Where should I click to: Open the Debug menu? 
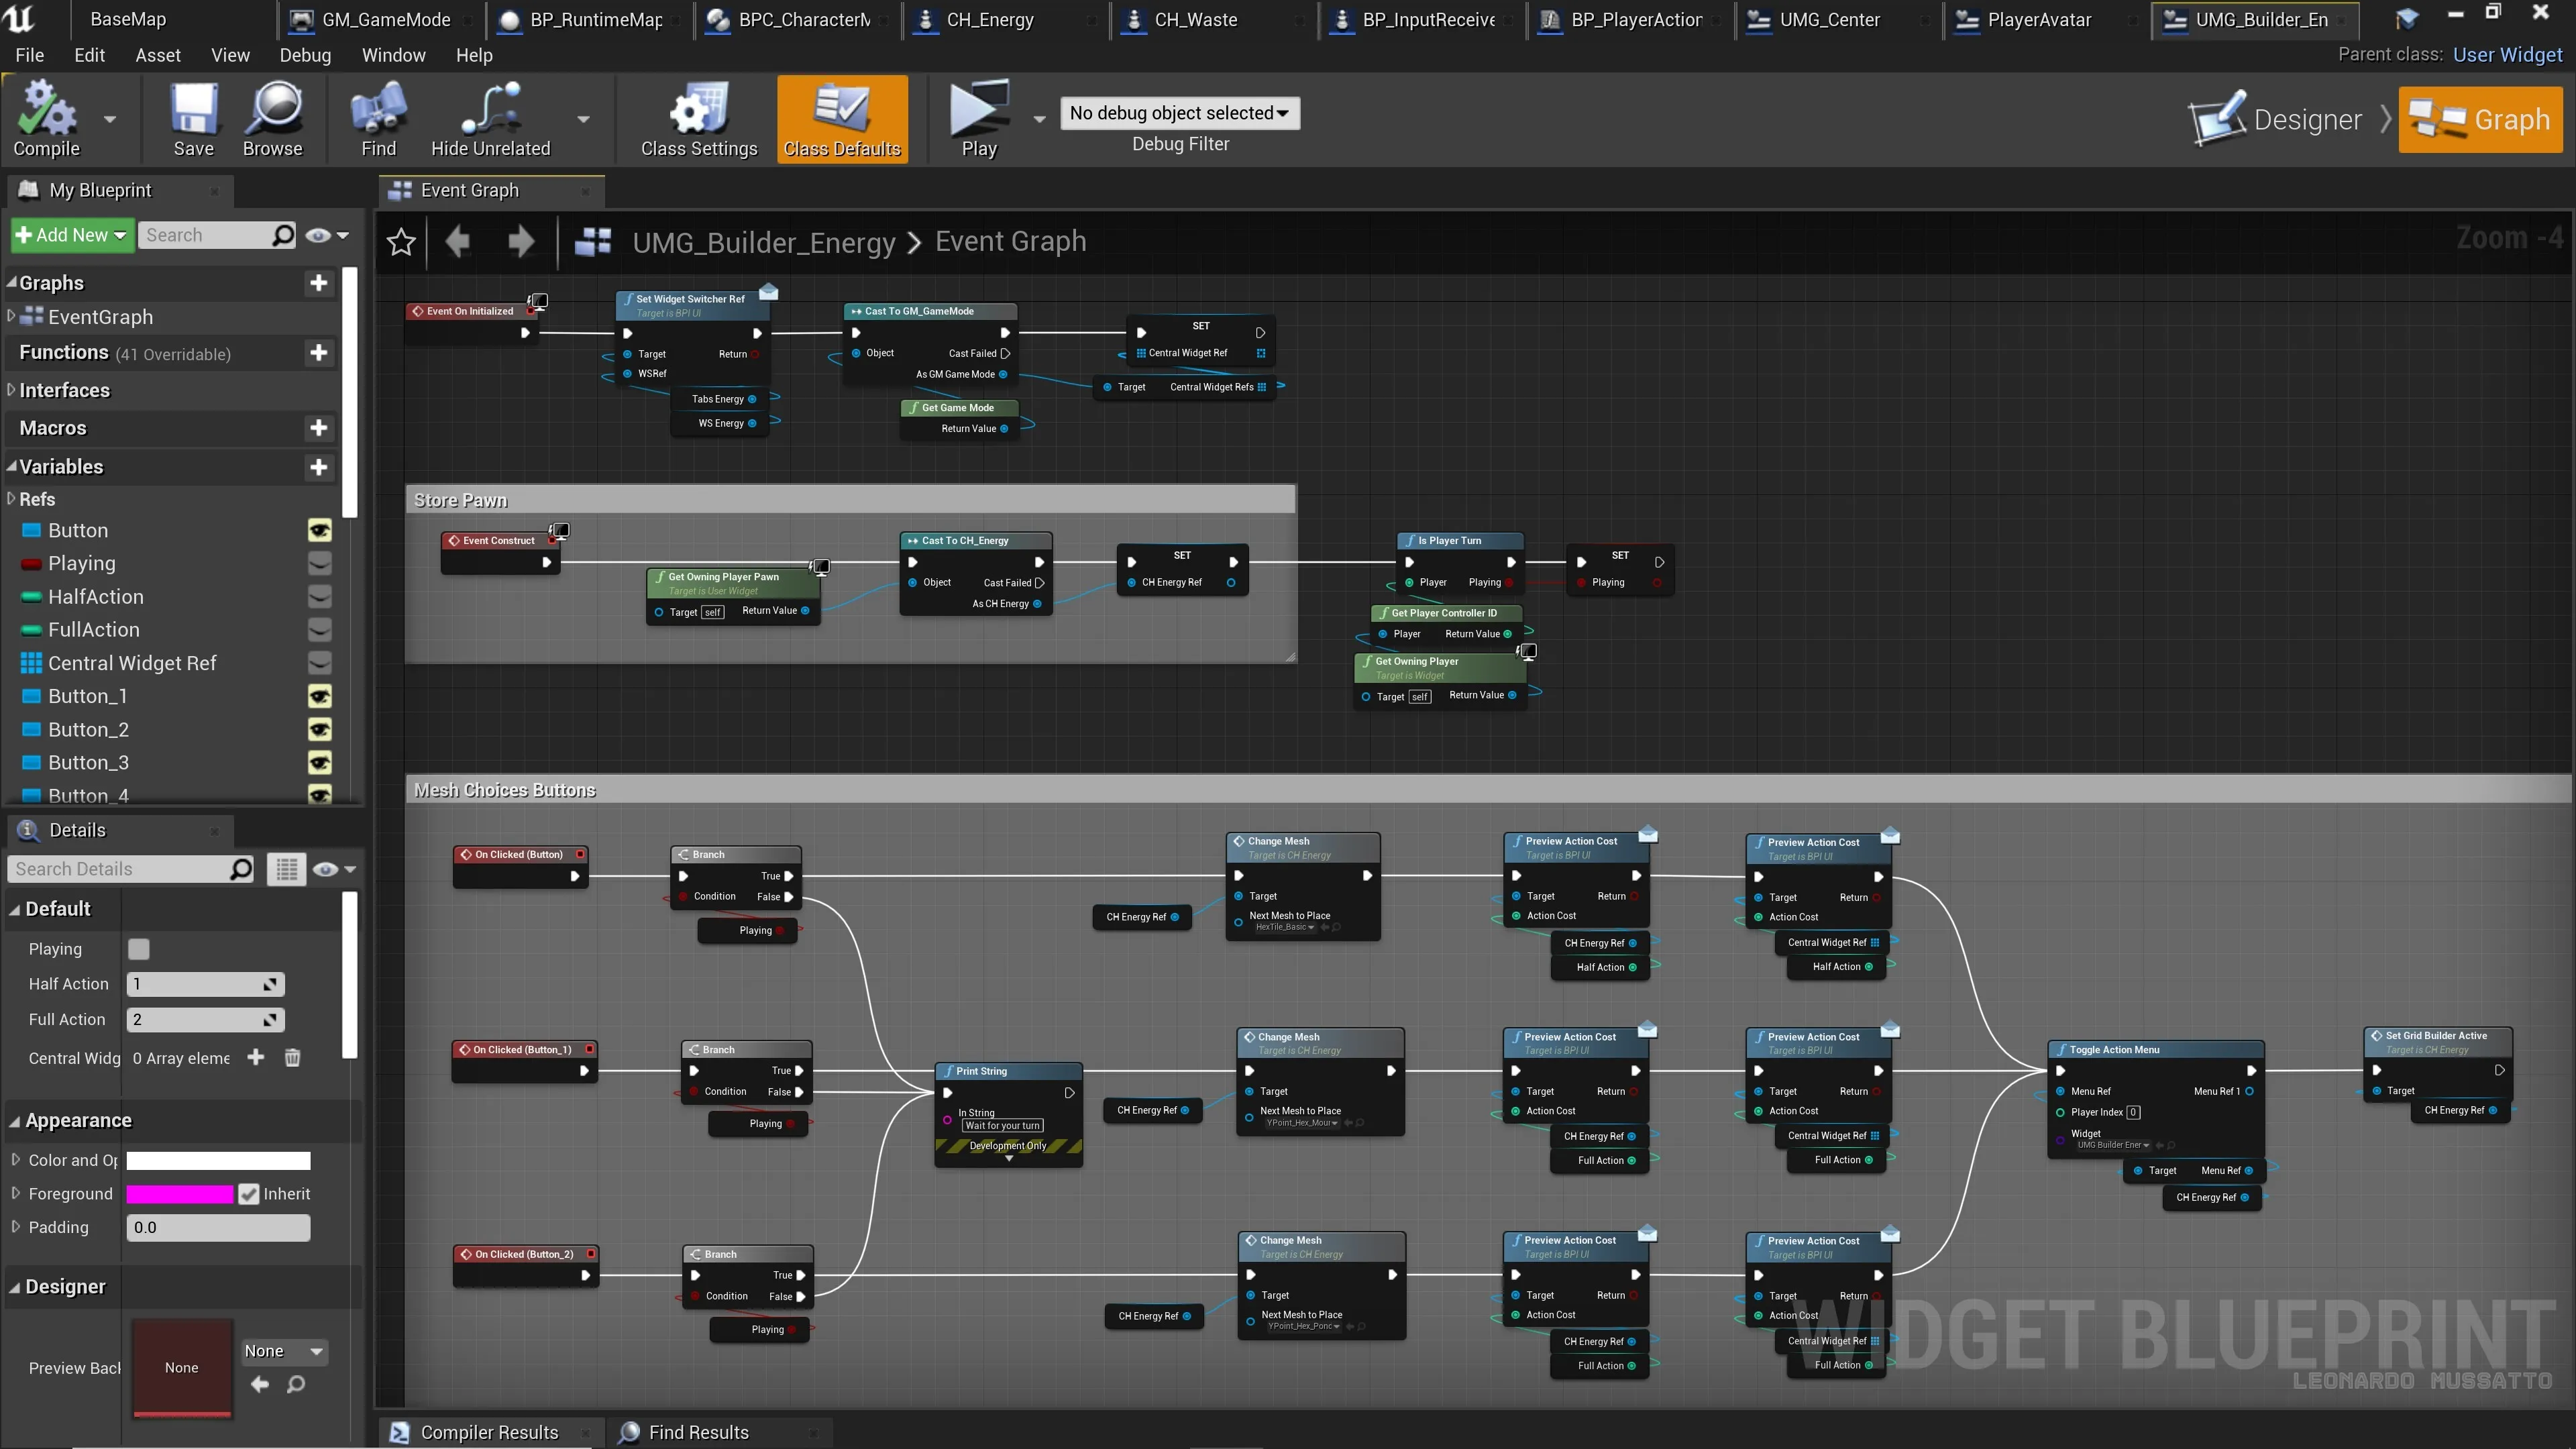[x=304, y=55]
